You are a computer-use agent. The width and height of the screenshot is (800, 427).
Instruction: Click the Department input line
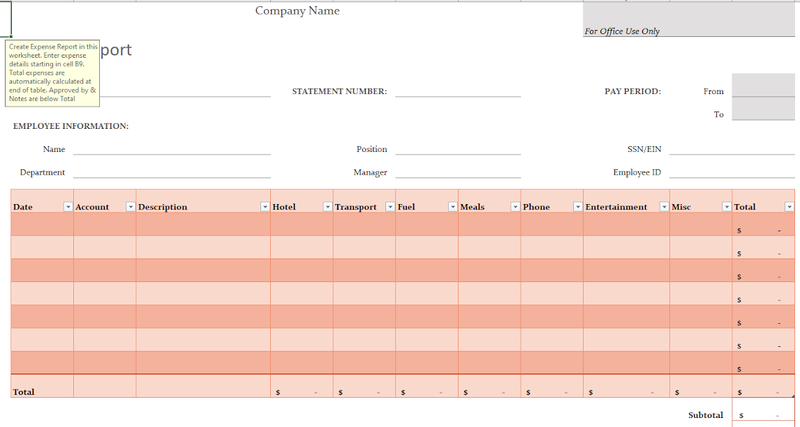tap(172, 172)
